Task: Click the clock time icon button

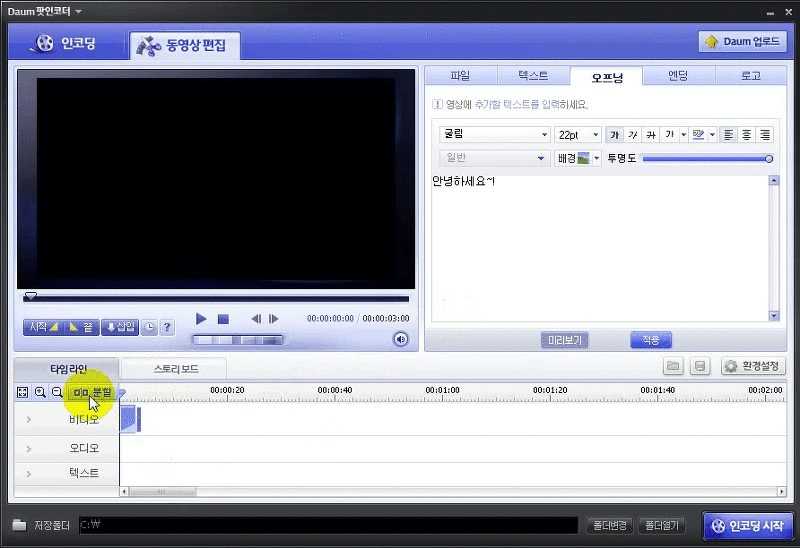Action: coord(149,327)
